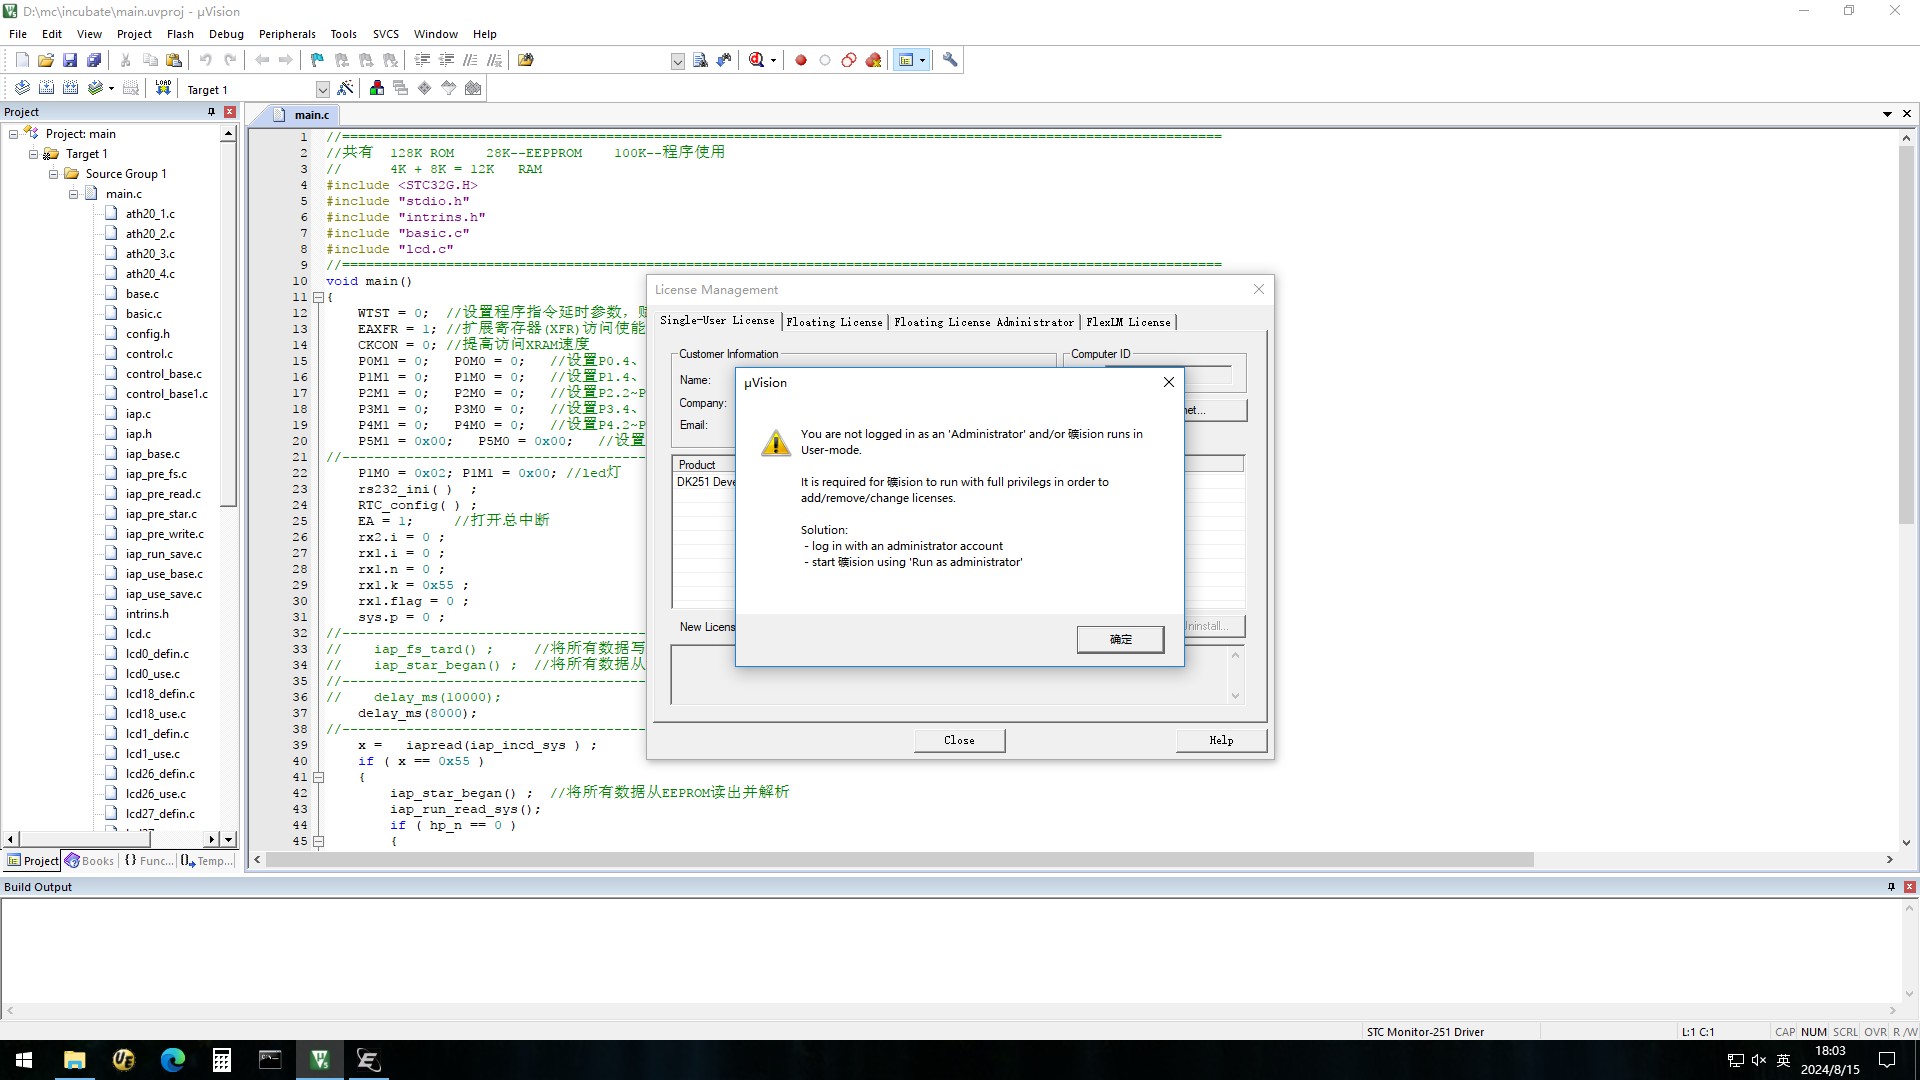
Task: Switch to Floating License Administrator tab
Action: (x=984, y=322)
